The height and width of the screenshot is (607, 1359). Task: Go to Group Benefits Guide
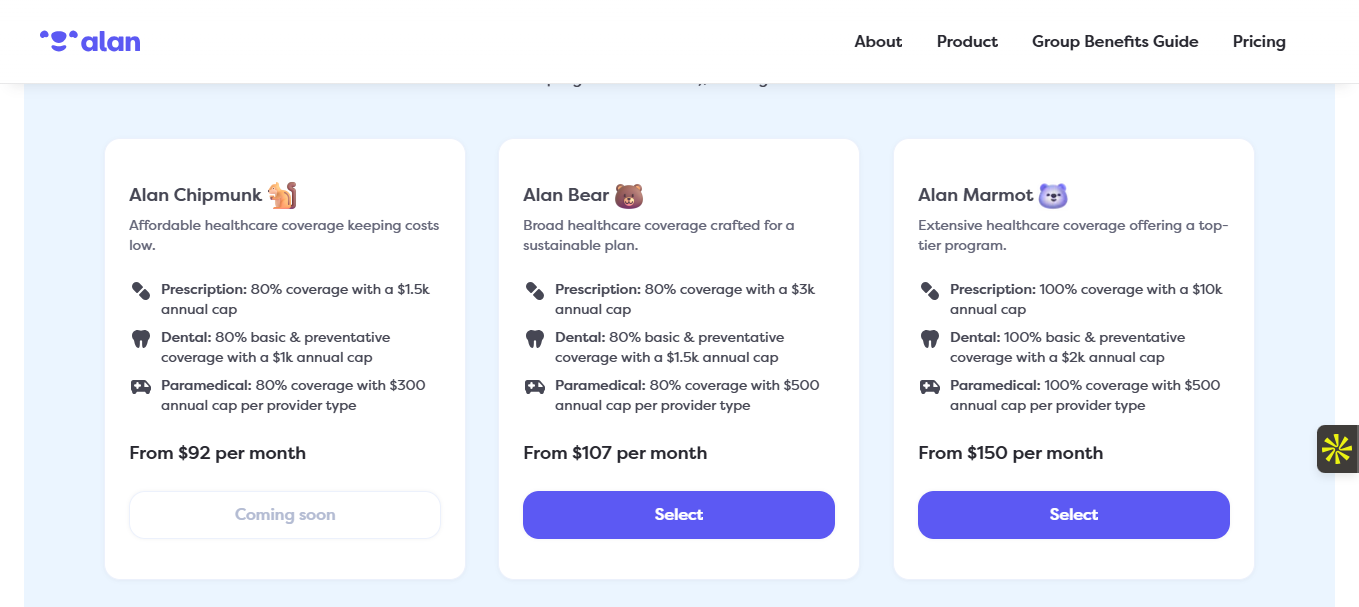1115,41
